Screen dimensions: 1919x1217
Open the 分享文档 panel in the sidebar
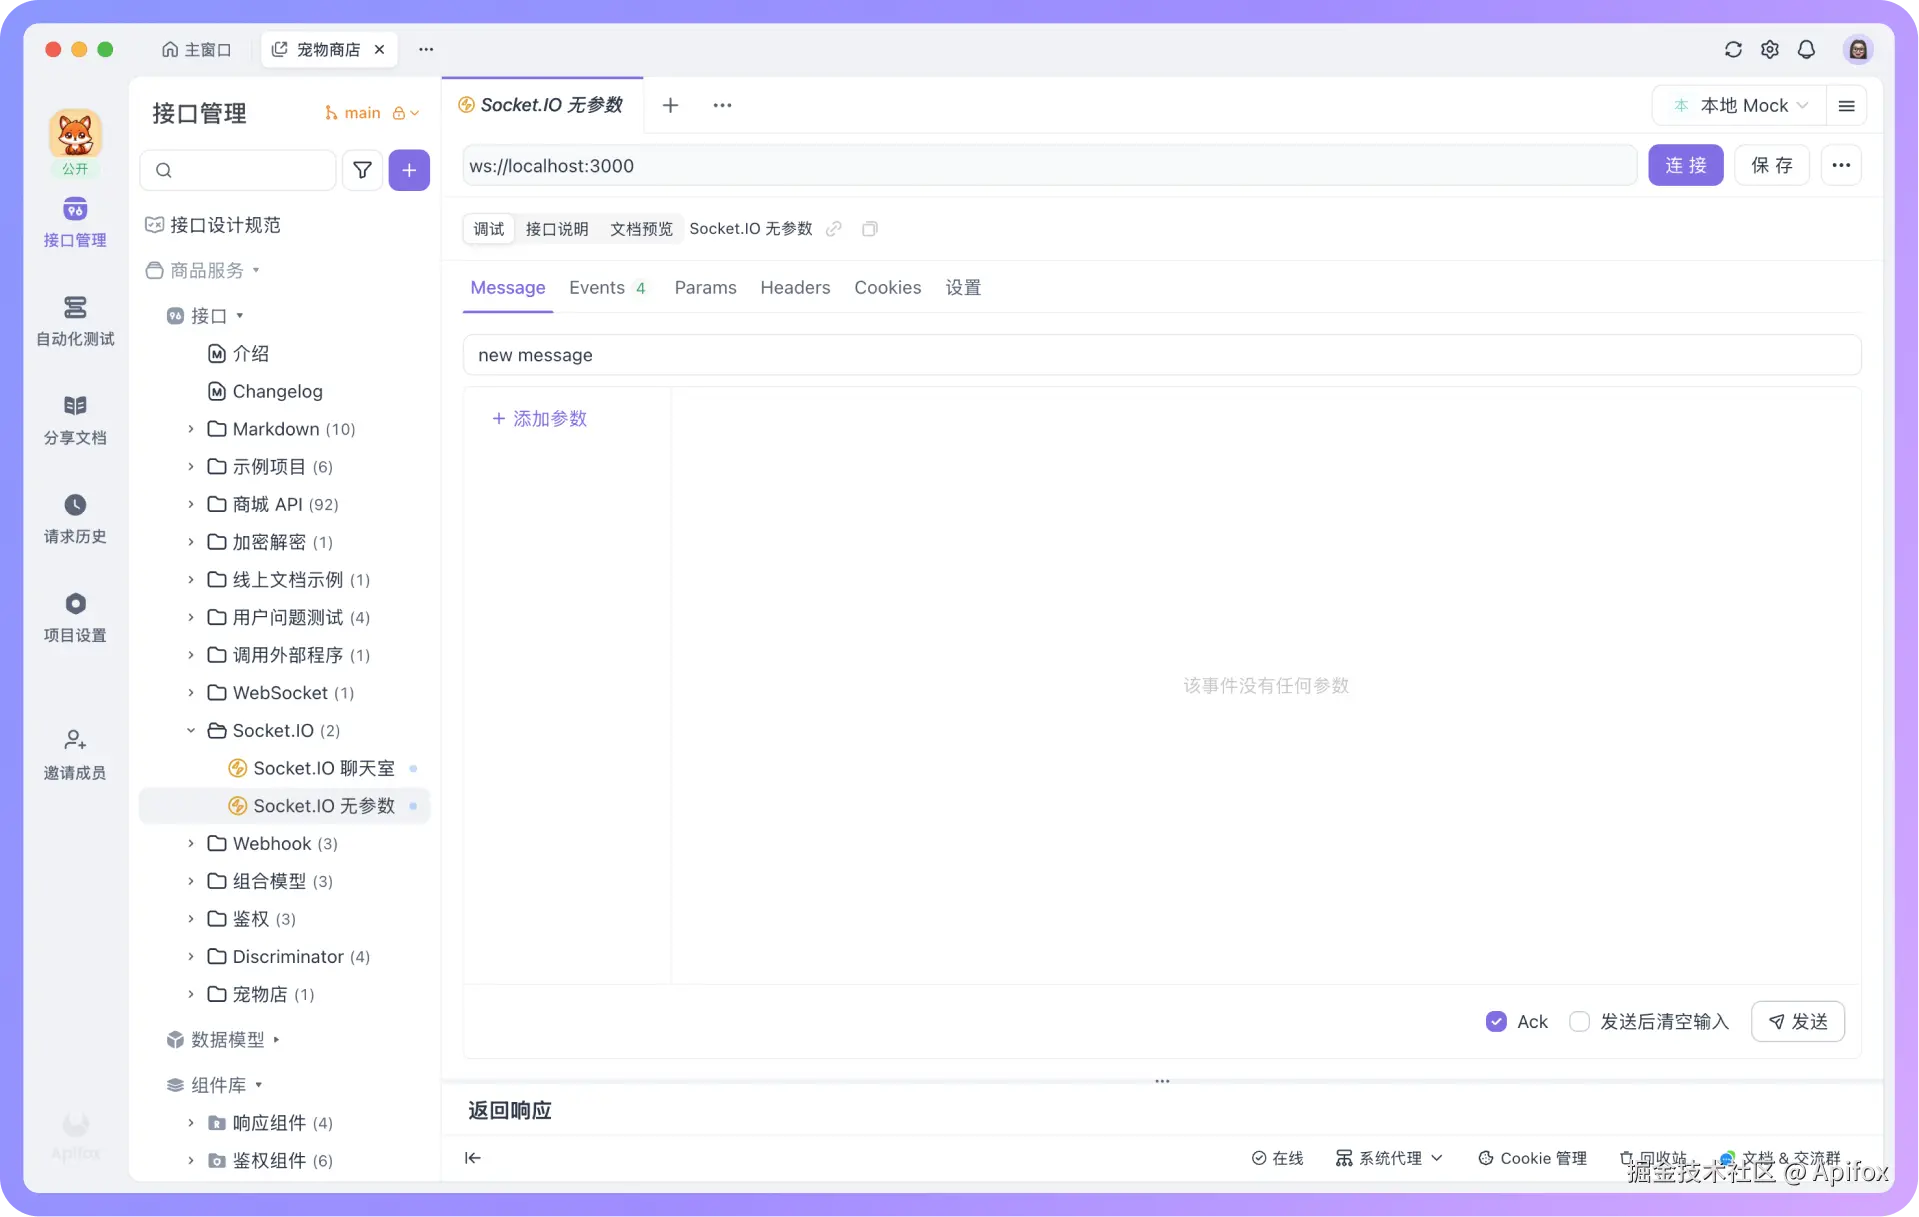pyautogui.click(x=75, y=418)
